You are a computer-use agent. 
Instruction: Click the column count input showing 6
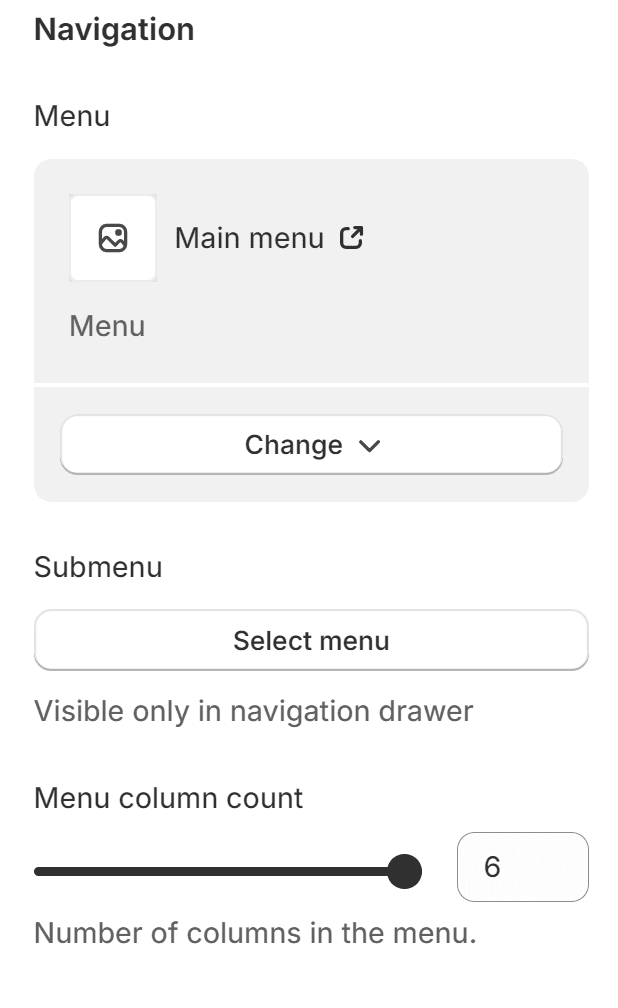(x=522, y=867)
